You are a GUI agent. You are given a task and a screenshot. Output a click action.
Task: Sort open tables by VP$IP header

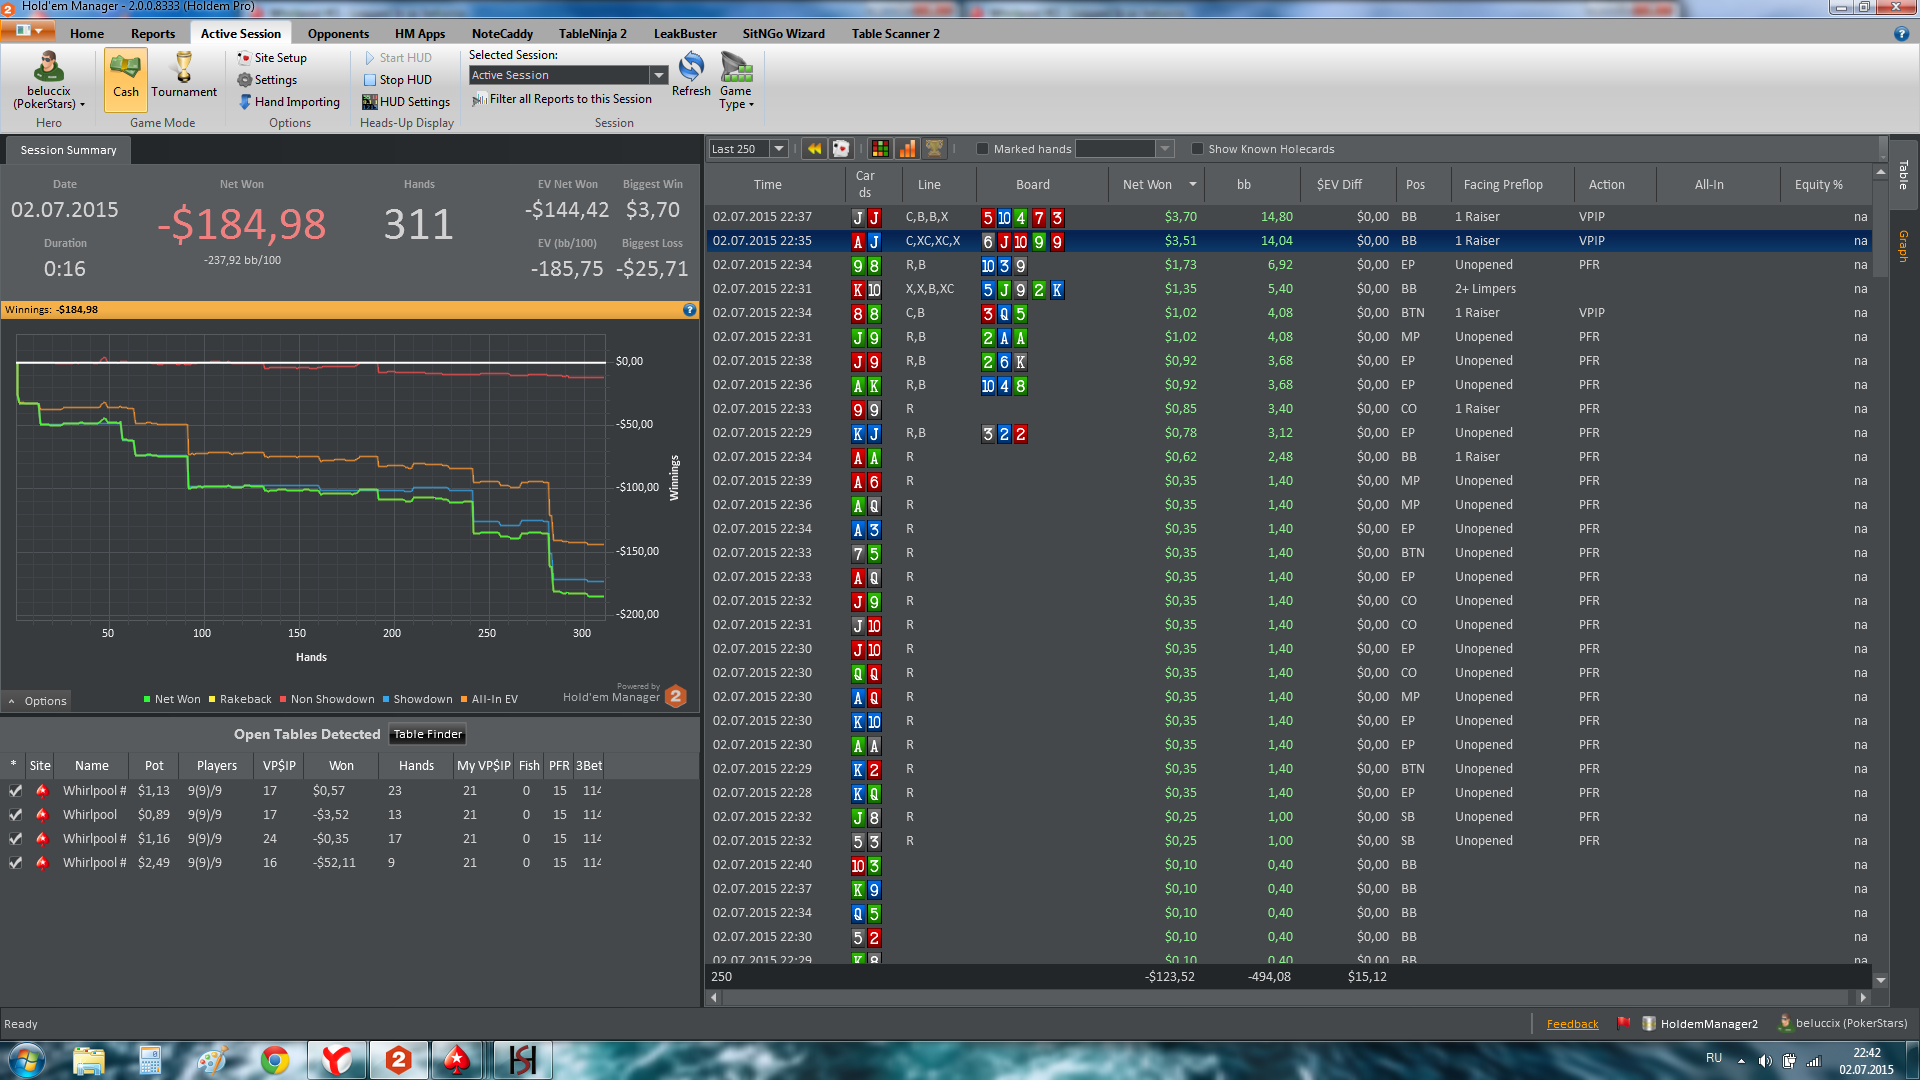point(279,766)
